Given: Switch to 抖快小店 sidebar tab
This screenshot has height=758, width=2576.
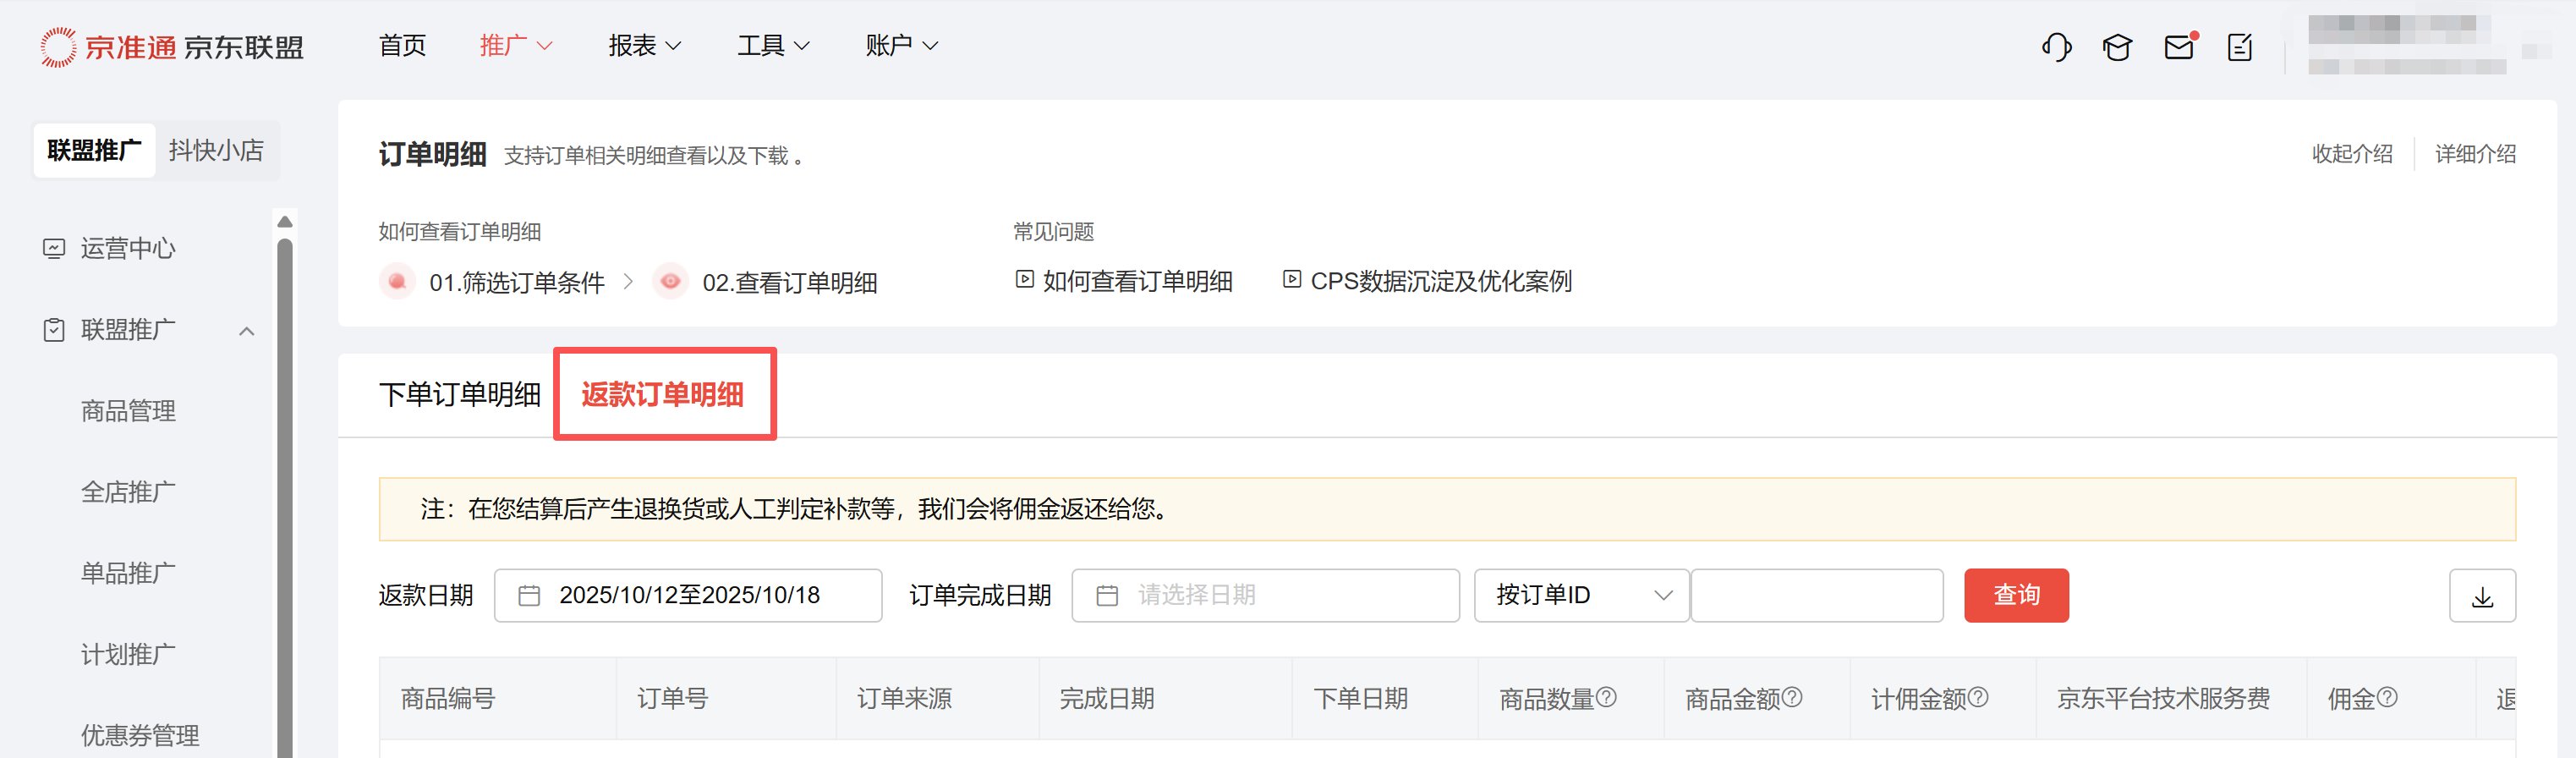Looking at the screenshot, I should [216, 150].
